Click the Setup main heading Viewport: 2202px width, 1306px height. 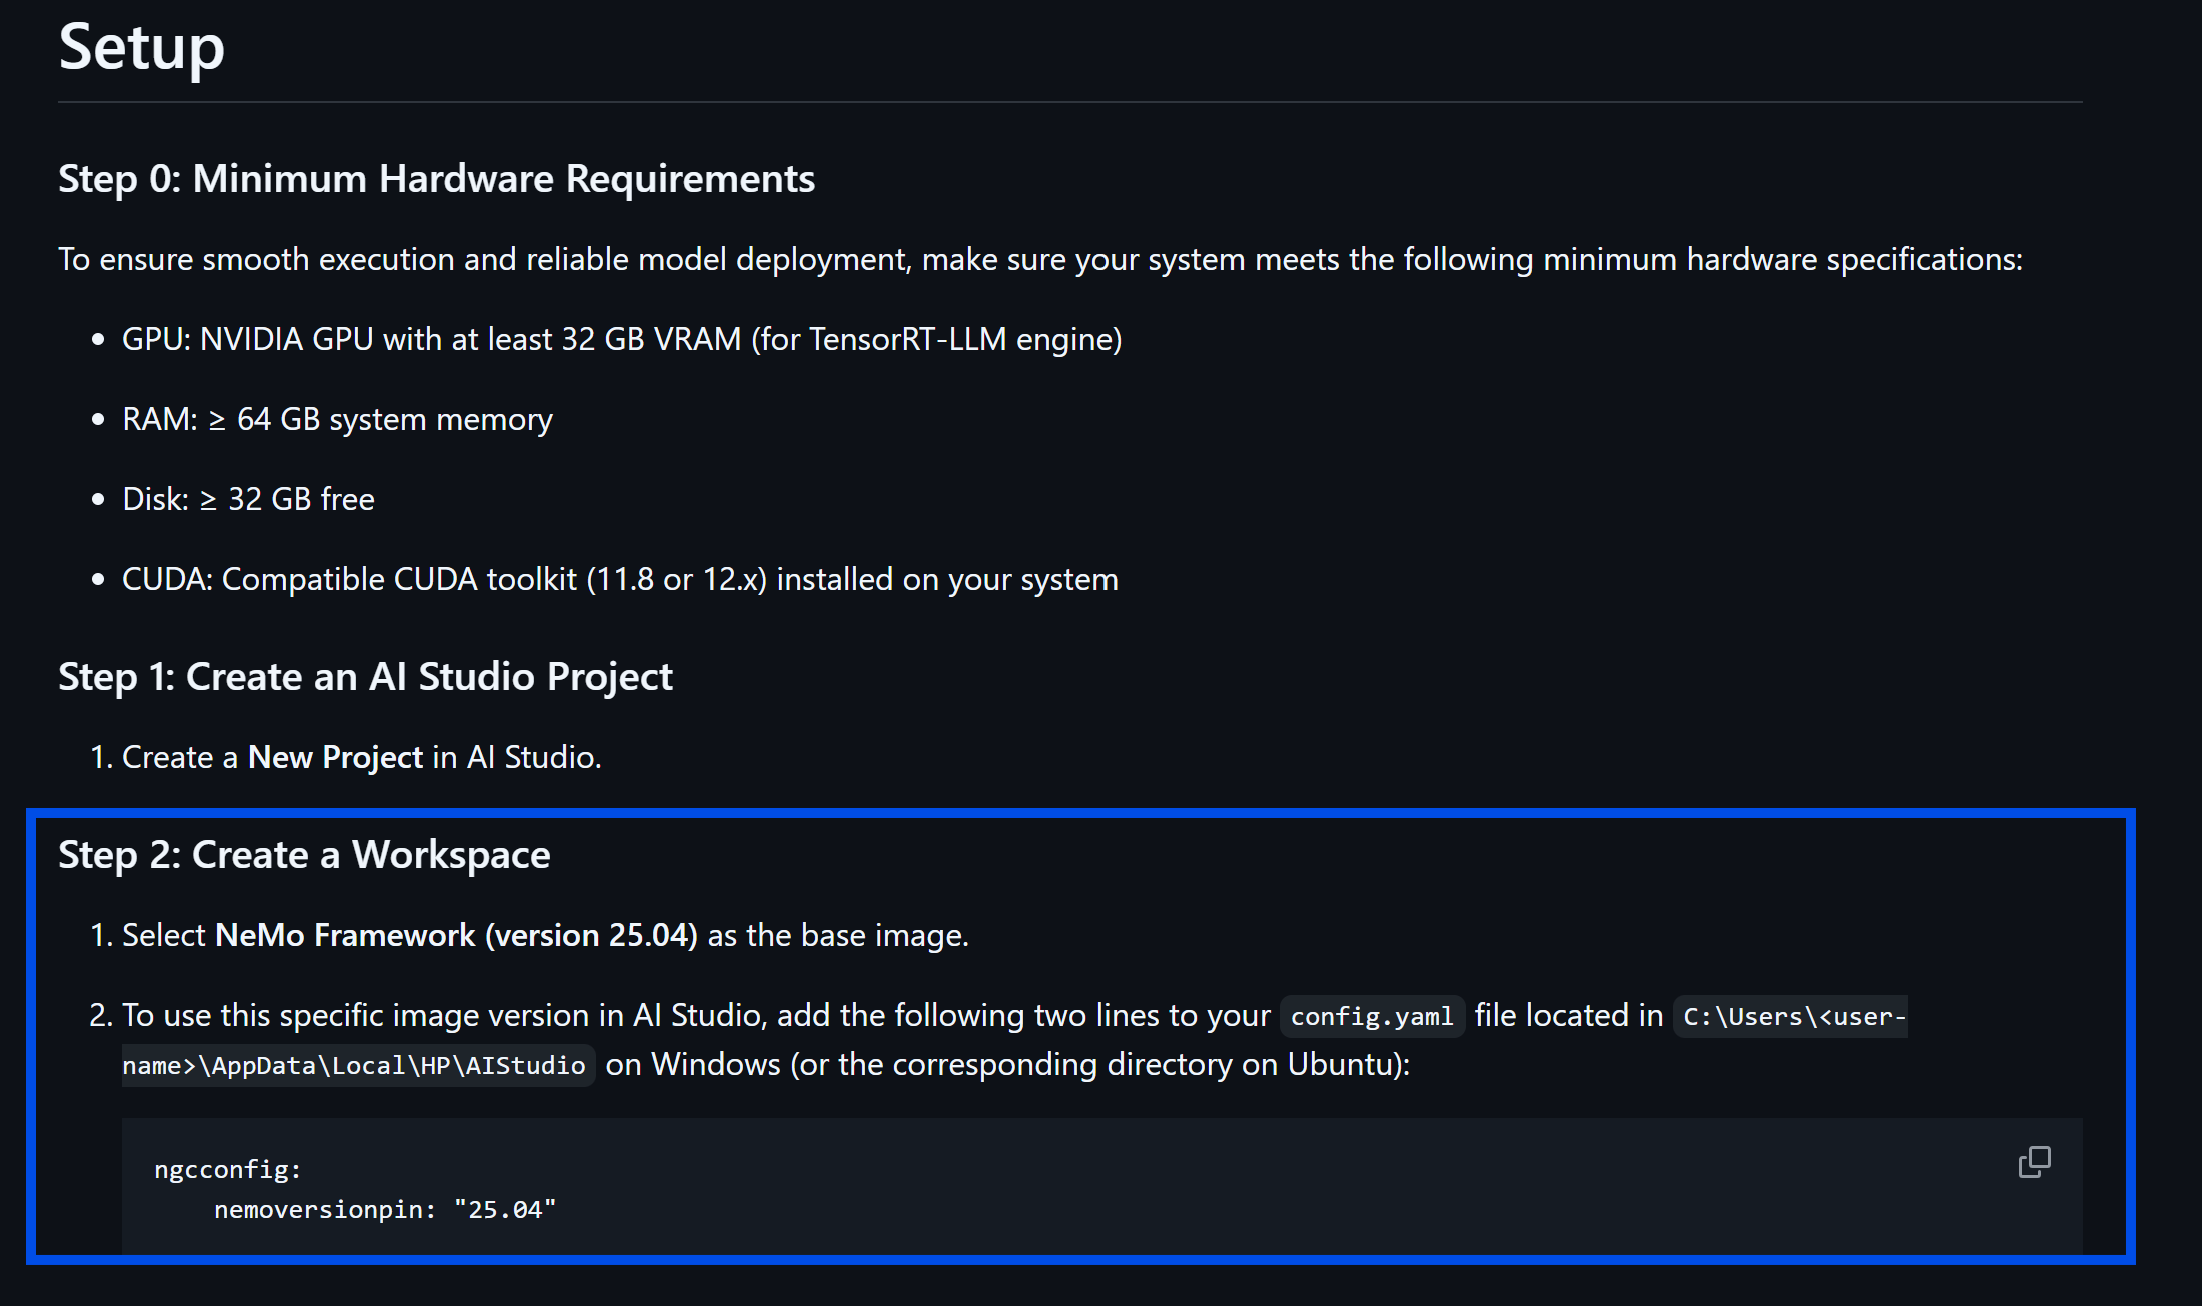pyautogui.click(x=141, y=47)
